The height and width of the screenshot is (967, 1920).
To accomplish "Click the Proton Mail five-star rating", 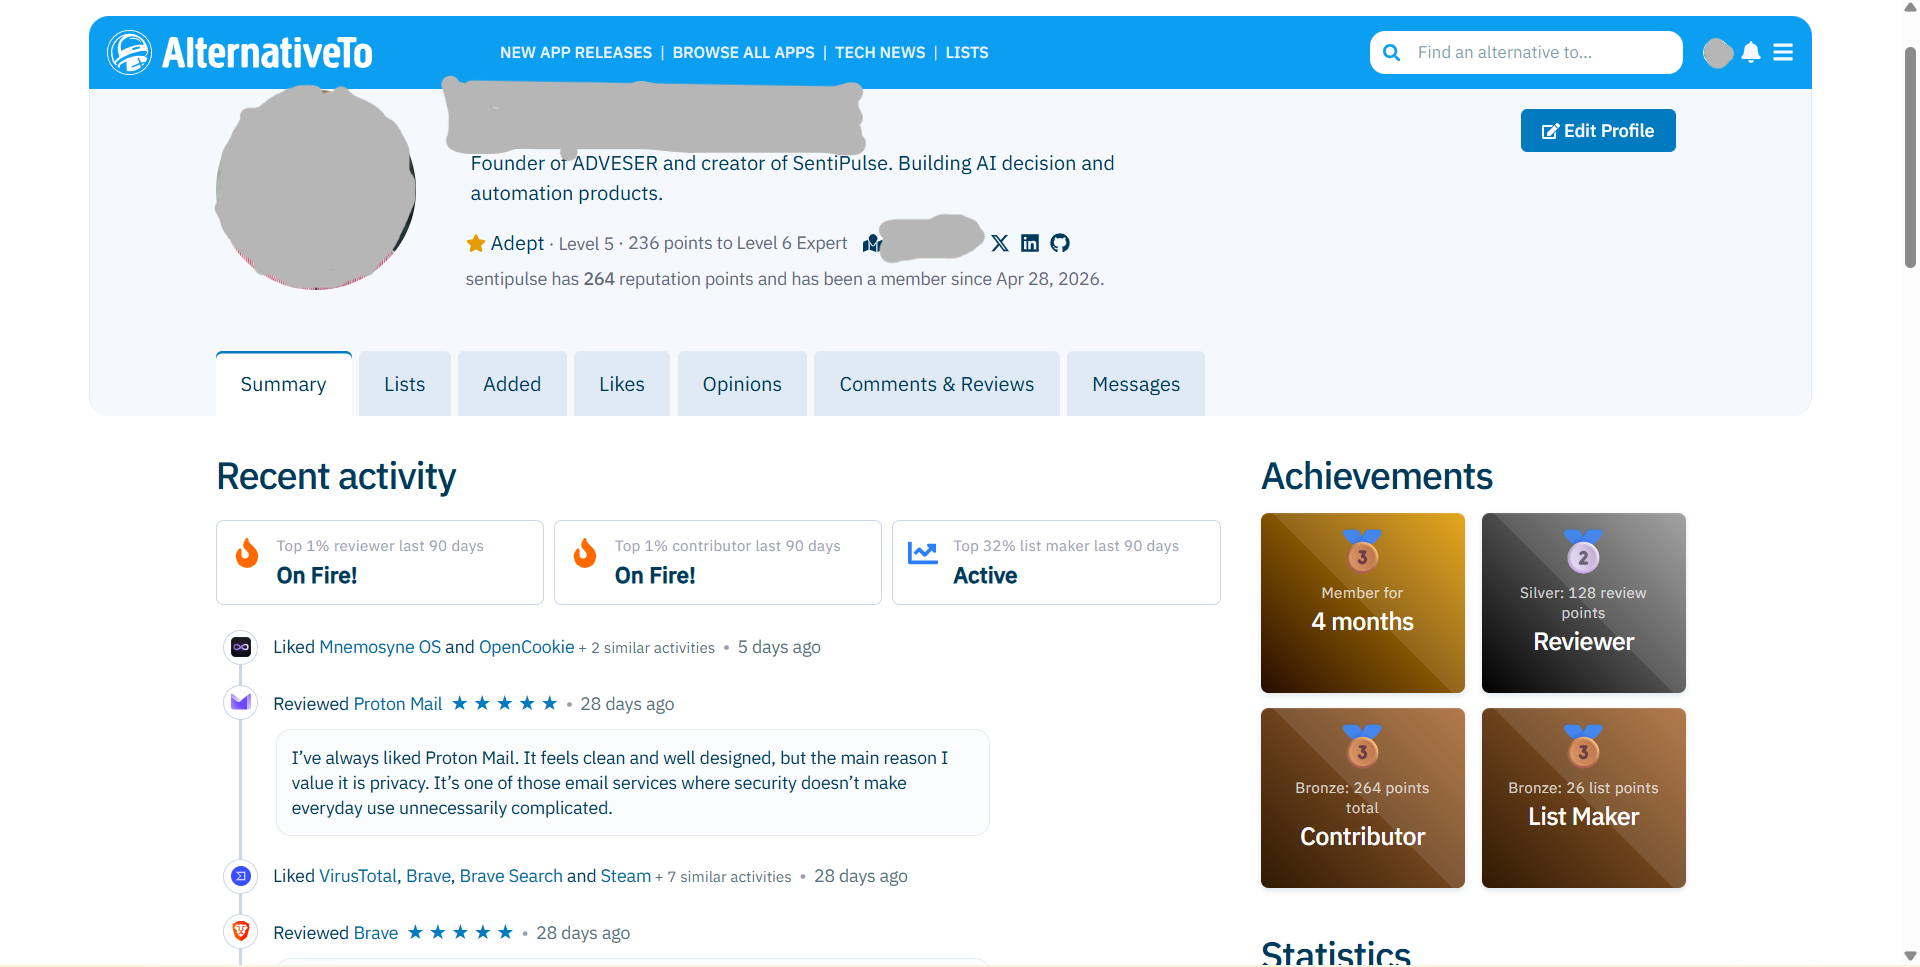I will pos(504,703).
